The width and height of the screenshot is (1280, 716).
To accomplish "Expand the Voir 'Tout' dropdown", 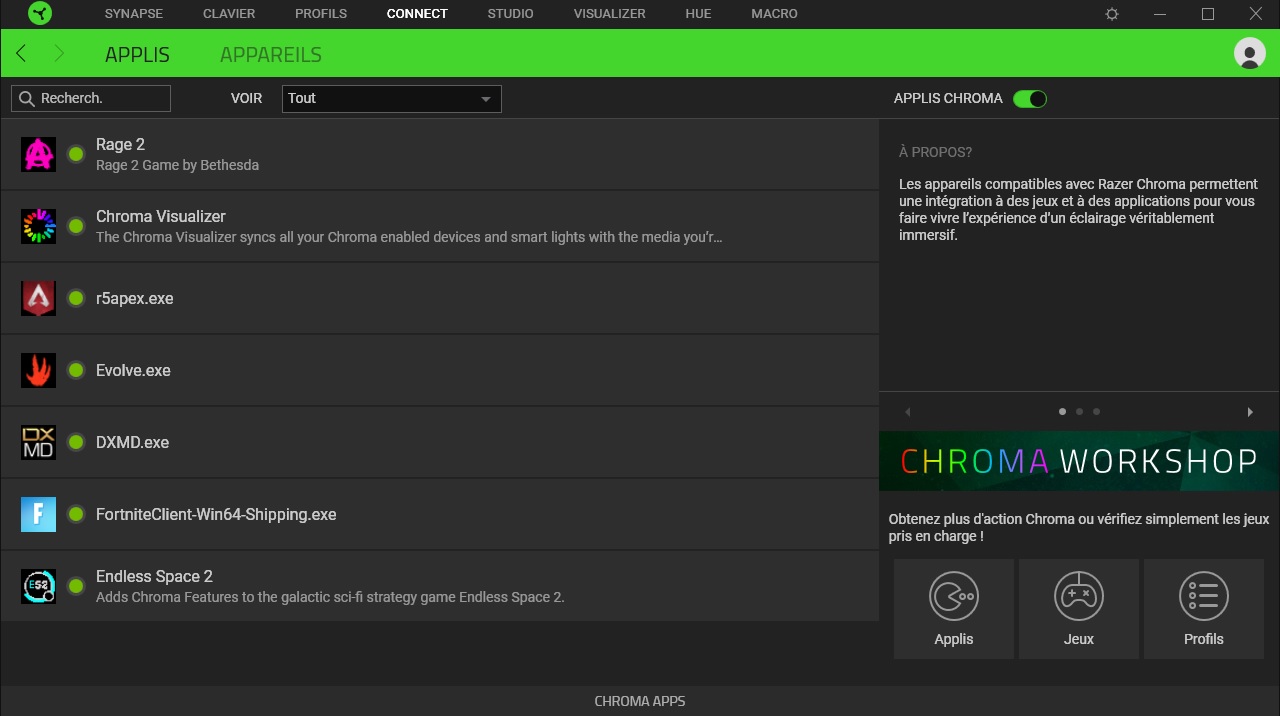I will coord(391,98).
